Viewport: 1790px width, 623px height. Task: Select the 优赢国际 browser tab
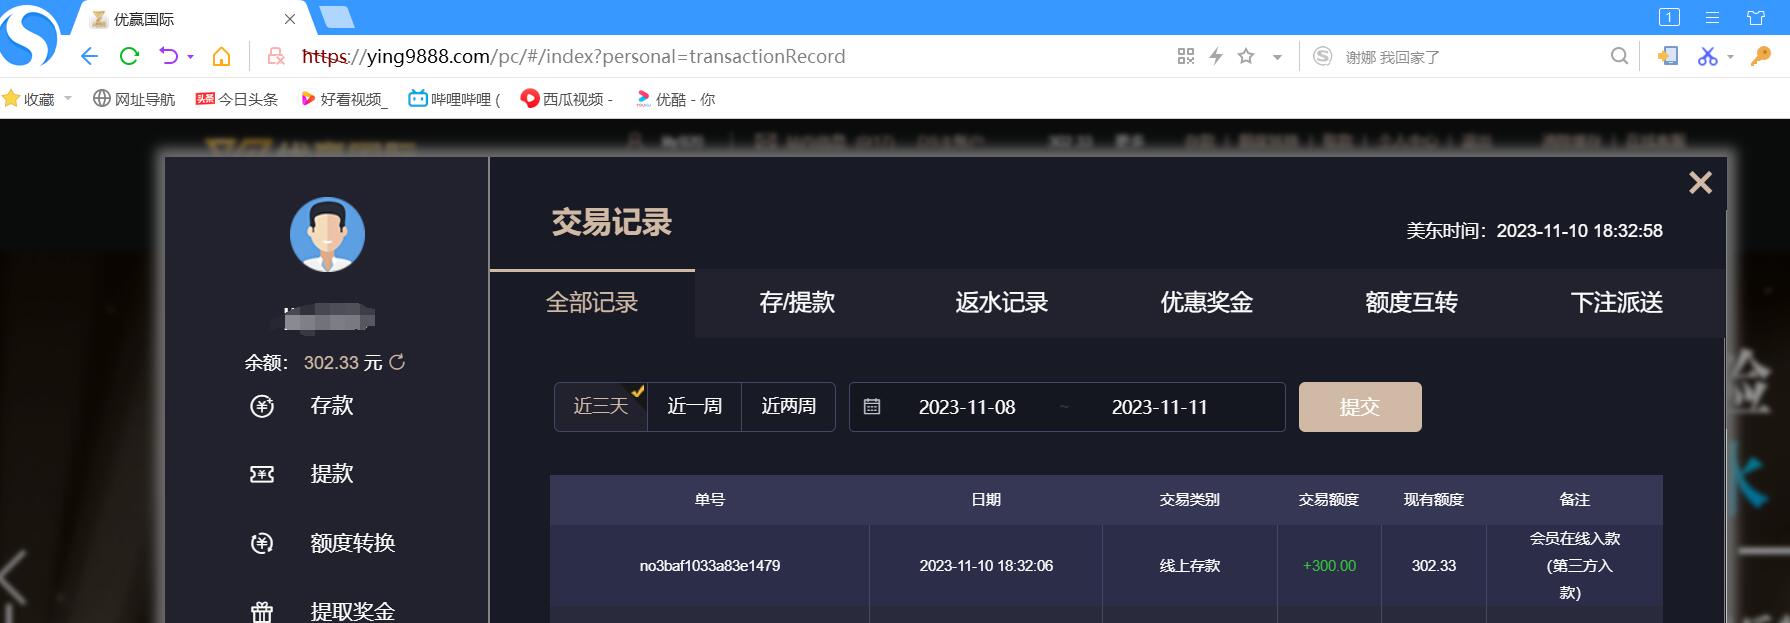192,19
